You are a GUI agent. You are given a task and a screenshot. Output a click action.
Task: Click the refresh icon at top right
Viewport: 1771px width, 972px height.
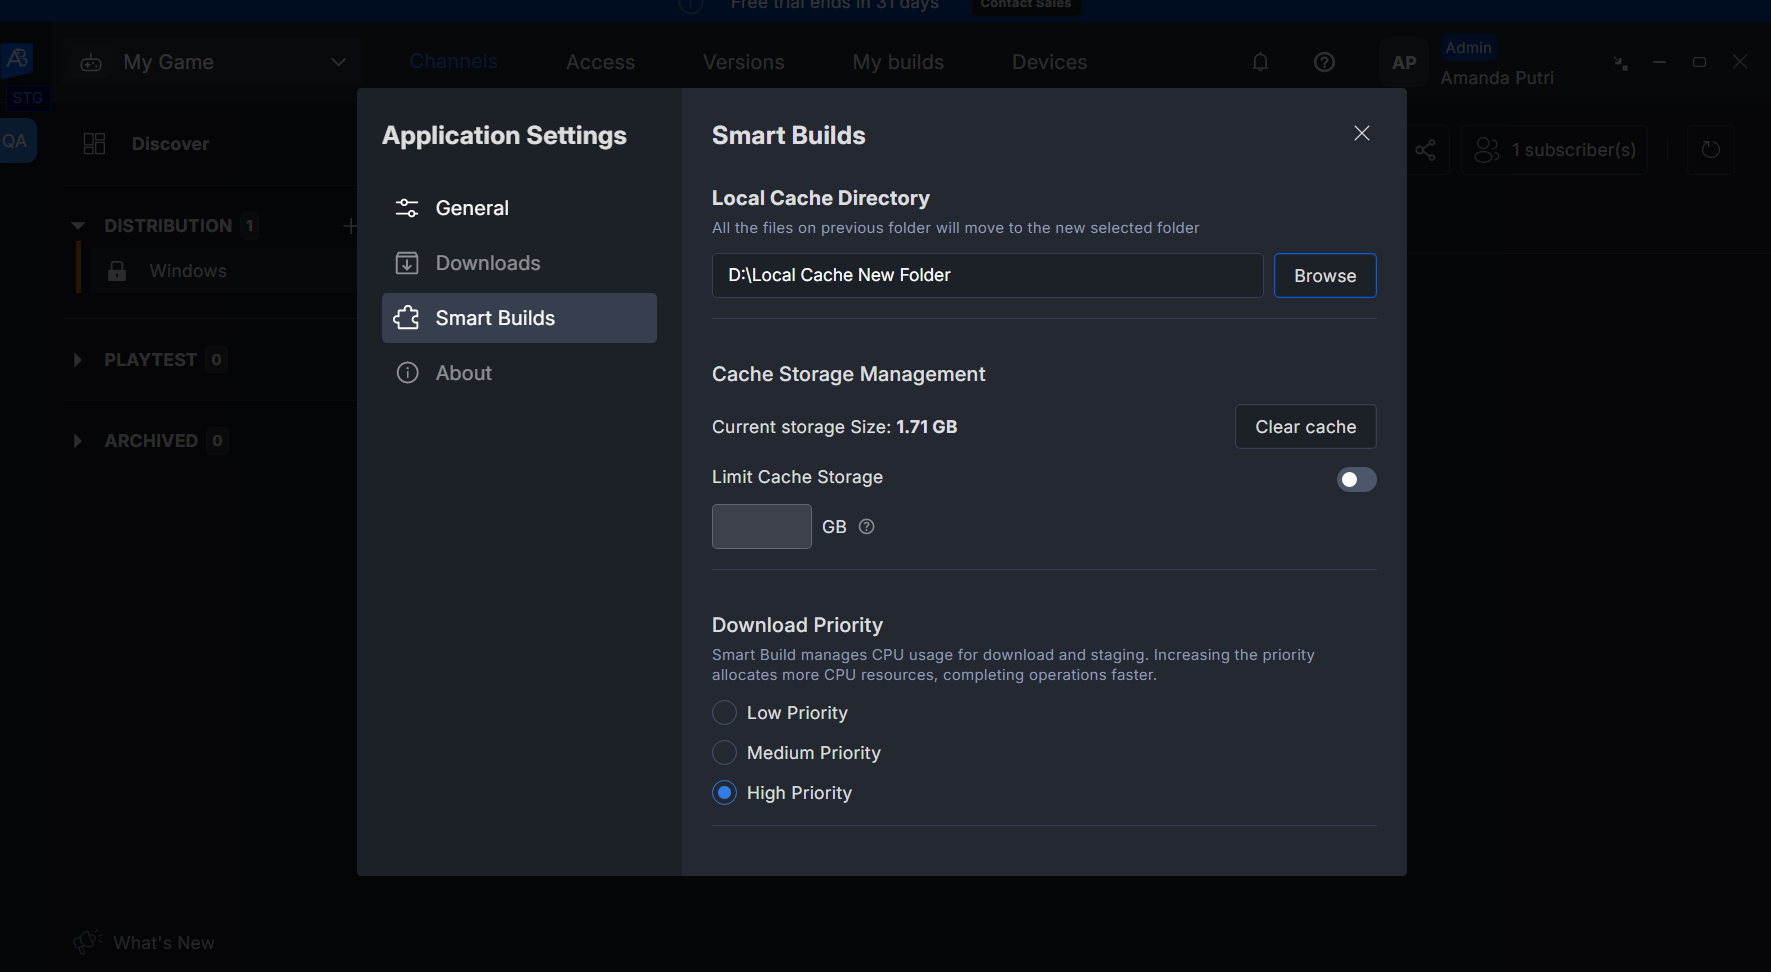pyautogui.click(x=1711, y=150)
